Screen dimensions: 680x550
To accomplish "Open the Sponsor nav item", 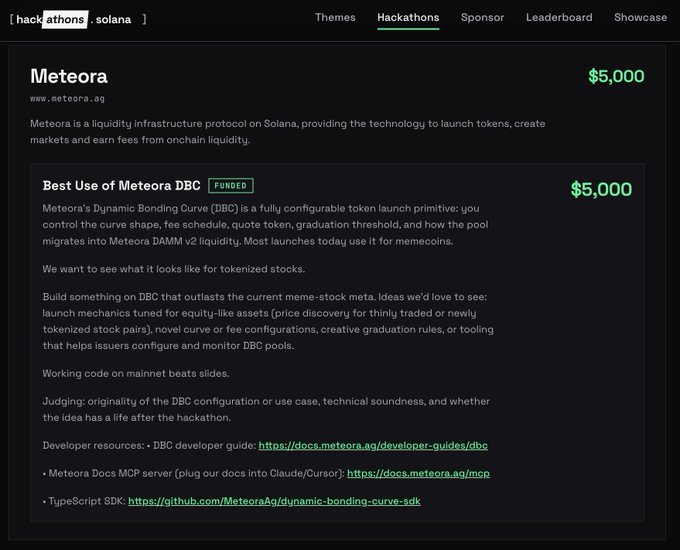I will (482, 17).
